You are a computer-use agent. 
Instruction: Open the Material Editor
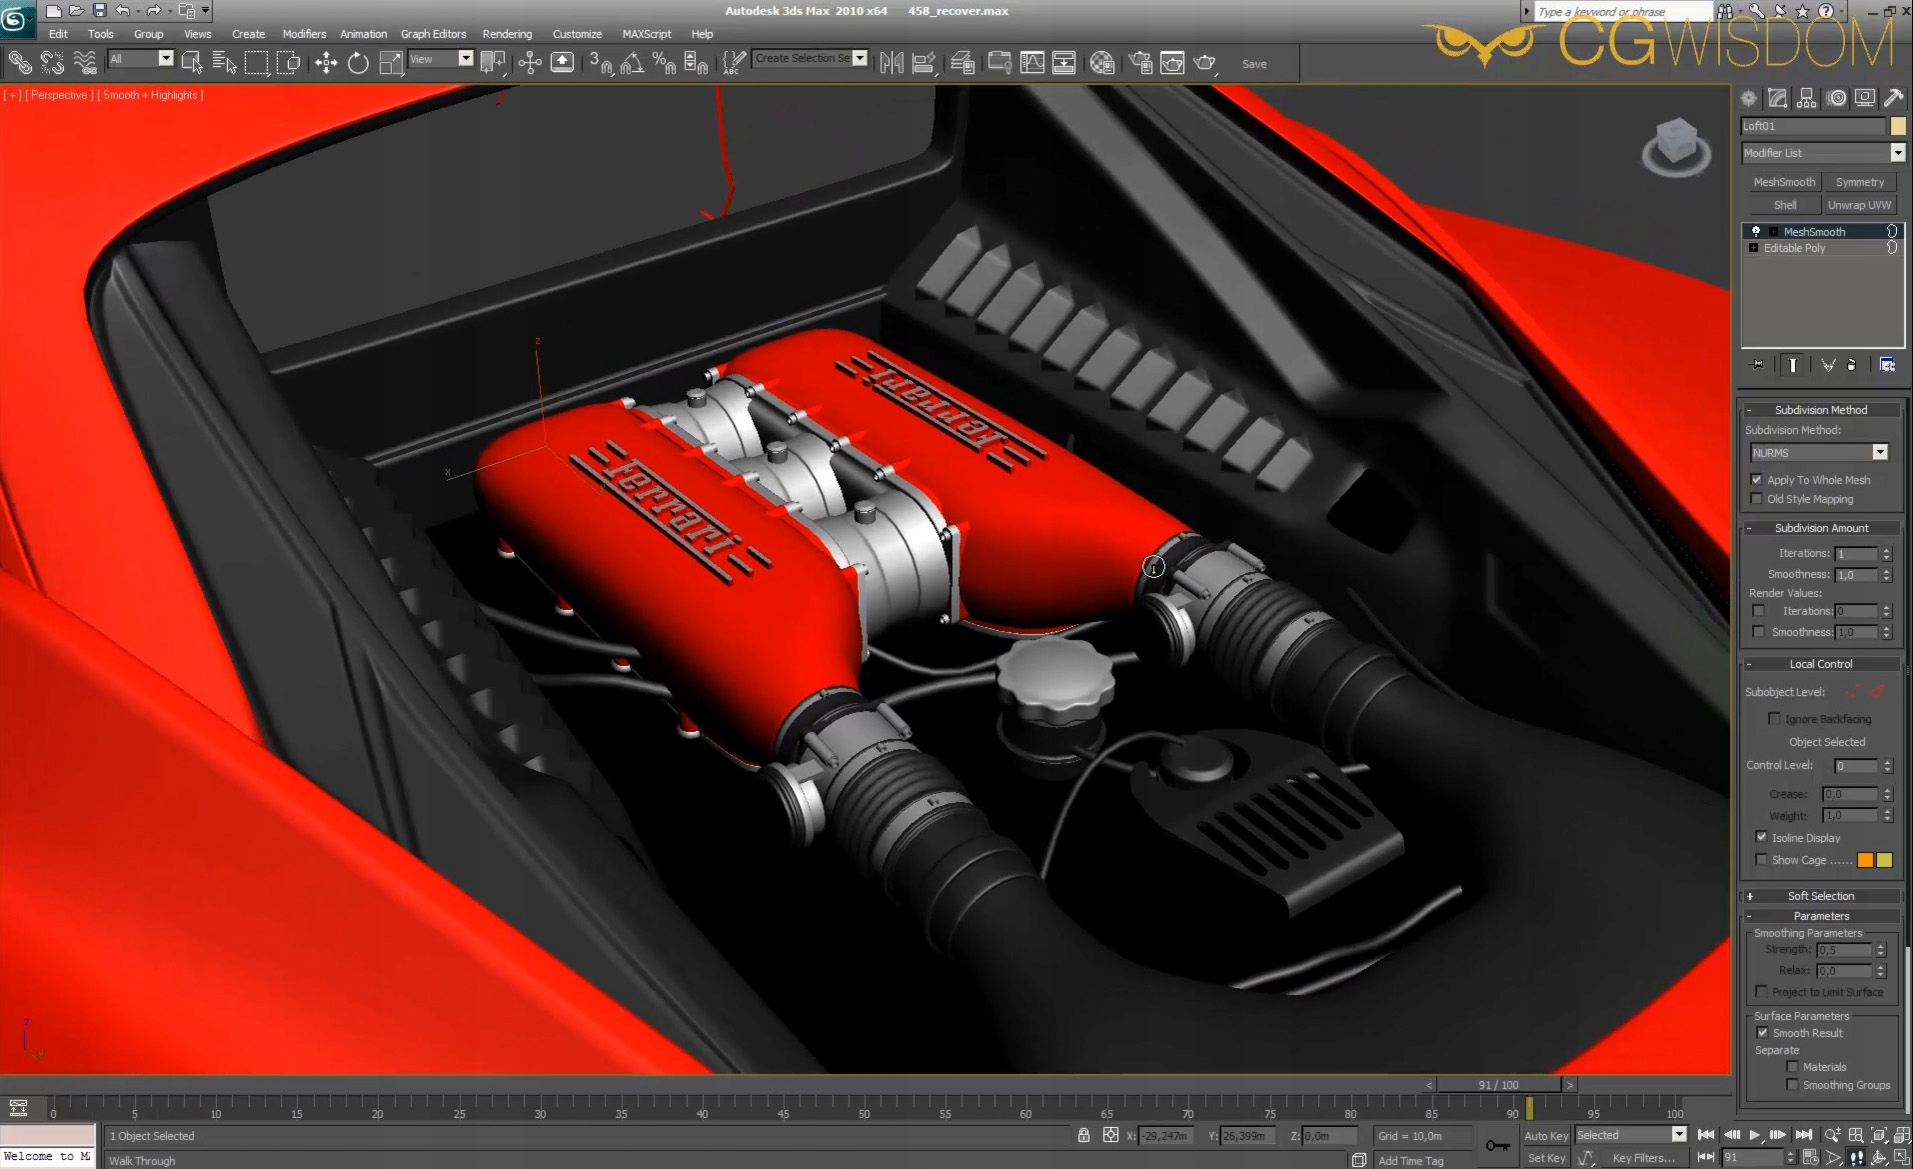coord(1102,63)
